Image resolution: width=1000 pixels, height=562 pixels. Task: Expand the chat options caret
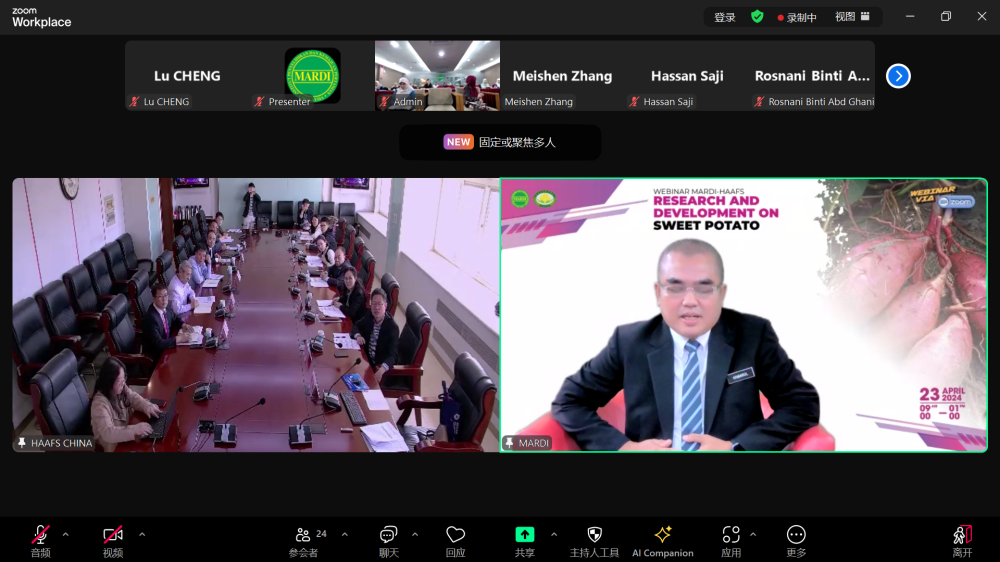tap(415, 535)
